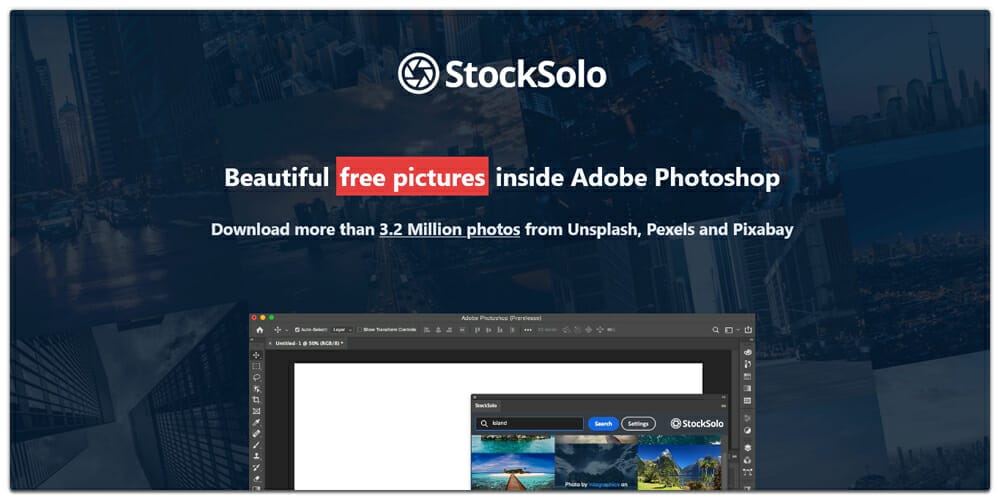Click the Share icon in the options bar

pyautogui.click(x=748, y=330)
